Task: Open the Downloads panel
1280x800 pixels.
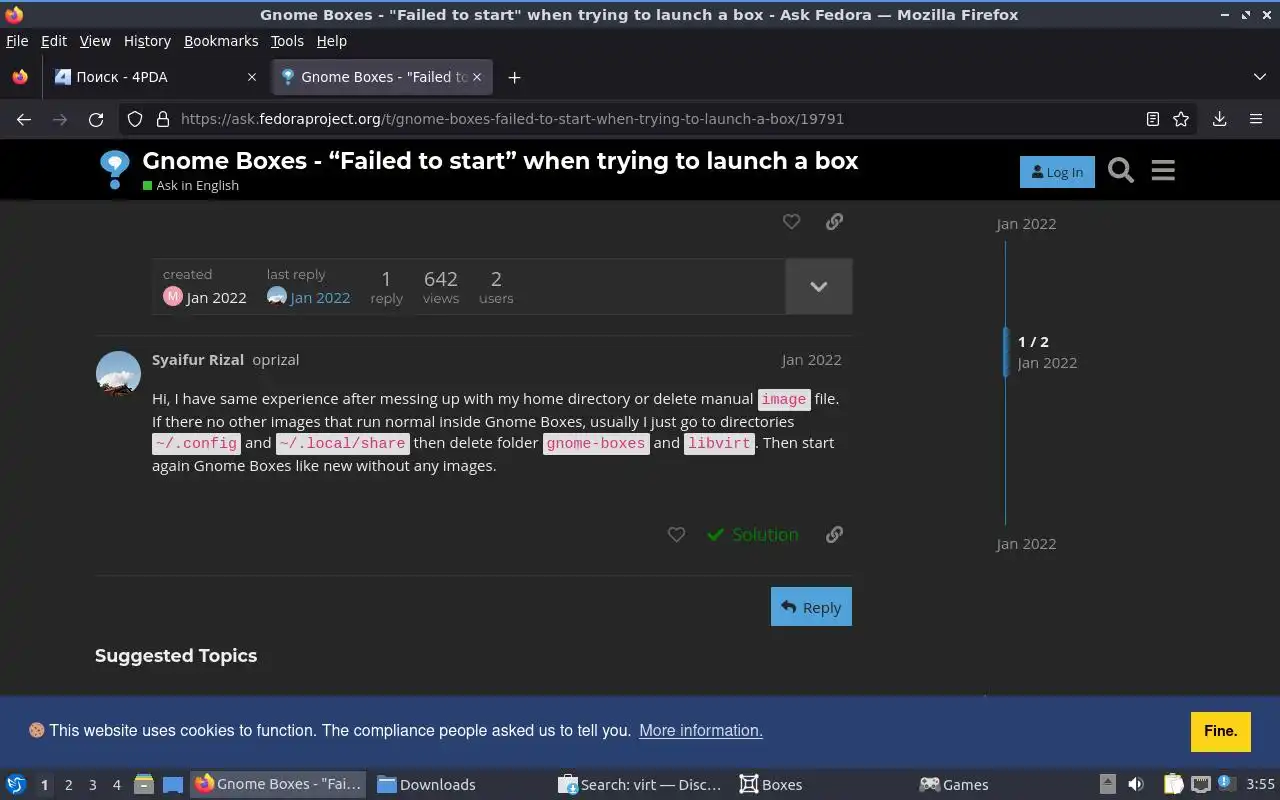Action: pyautogui.click(x=1220, y=119)
